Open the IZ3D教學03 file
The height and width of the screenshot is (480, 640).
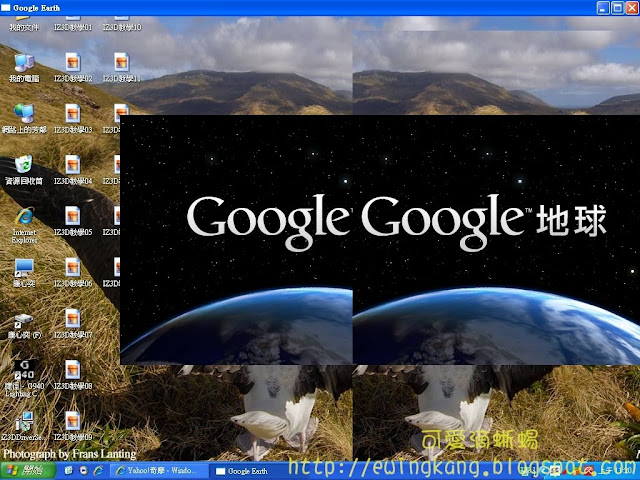point(73,118)
